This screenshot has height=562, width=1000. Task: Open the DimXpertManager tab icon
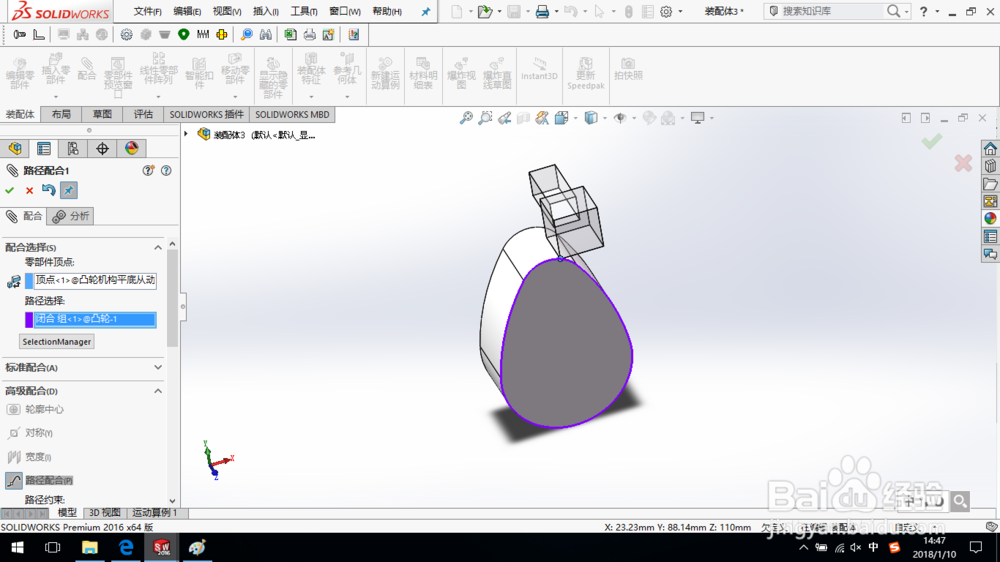click(x=102, y=149)
